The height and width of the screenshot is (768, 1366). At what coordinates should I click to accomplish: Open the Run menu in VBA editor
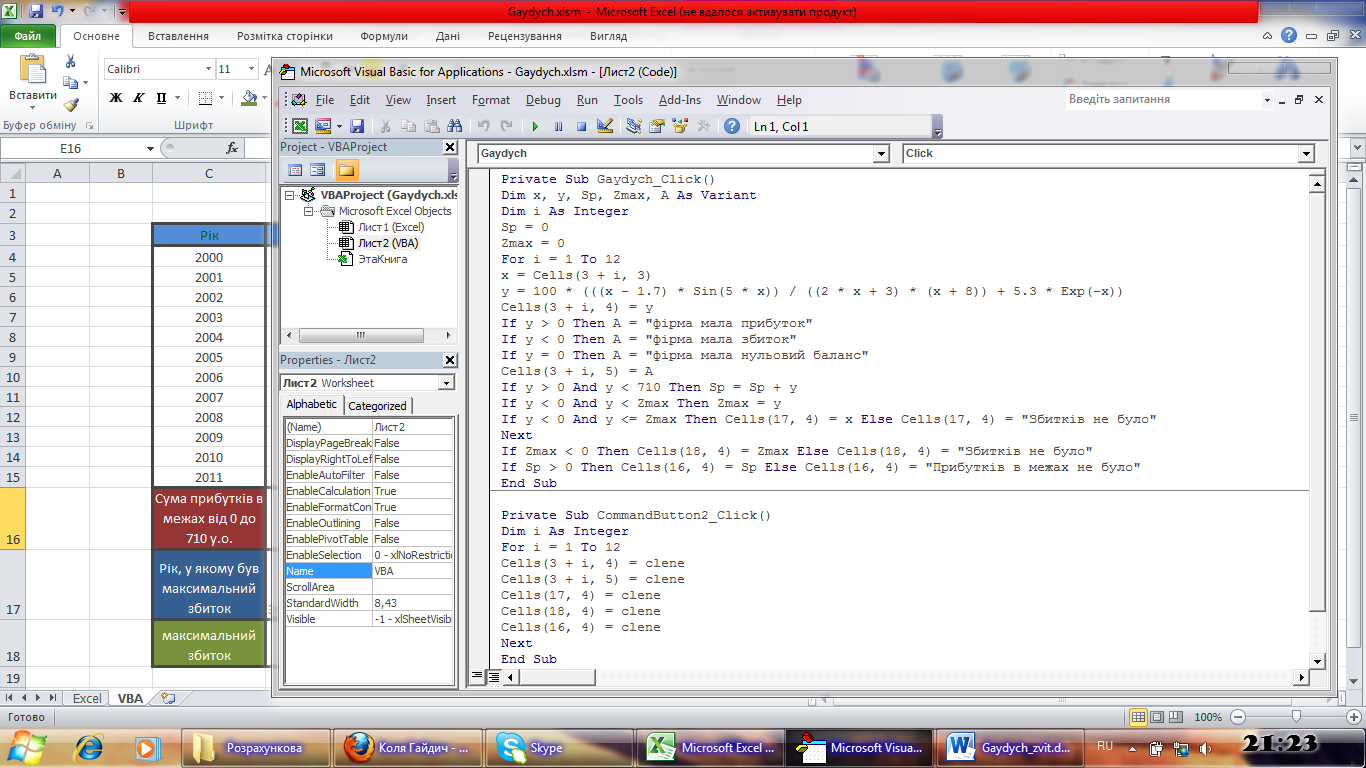(587, 100)
